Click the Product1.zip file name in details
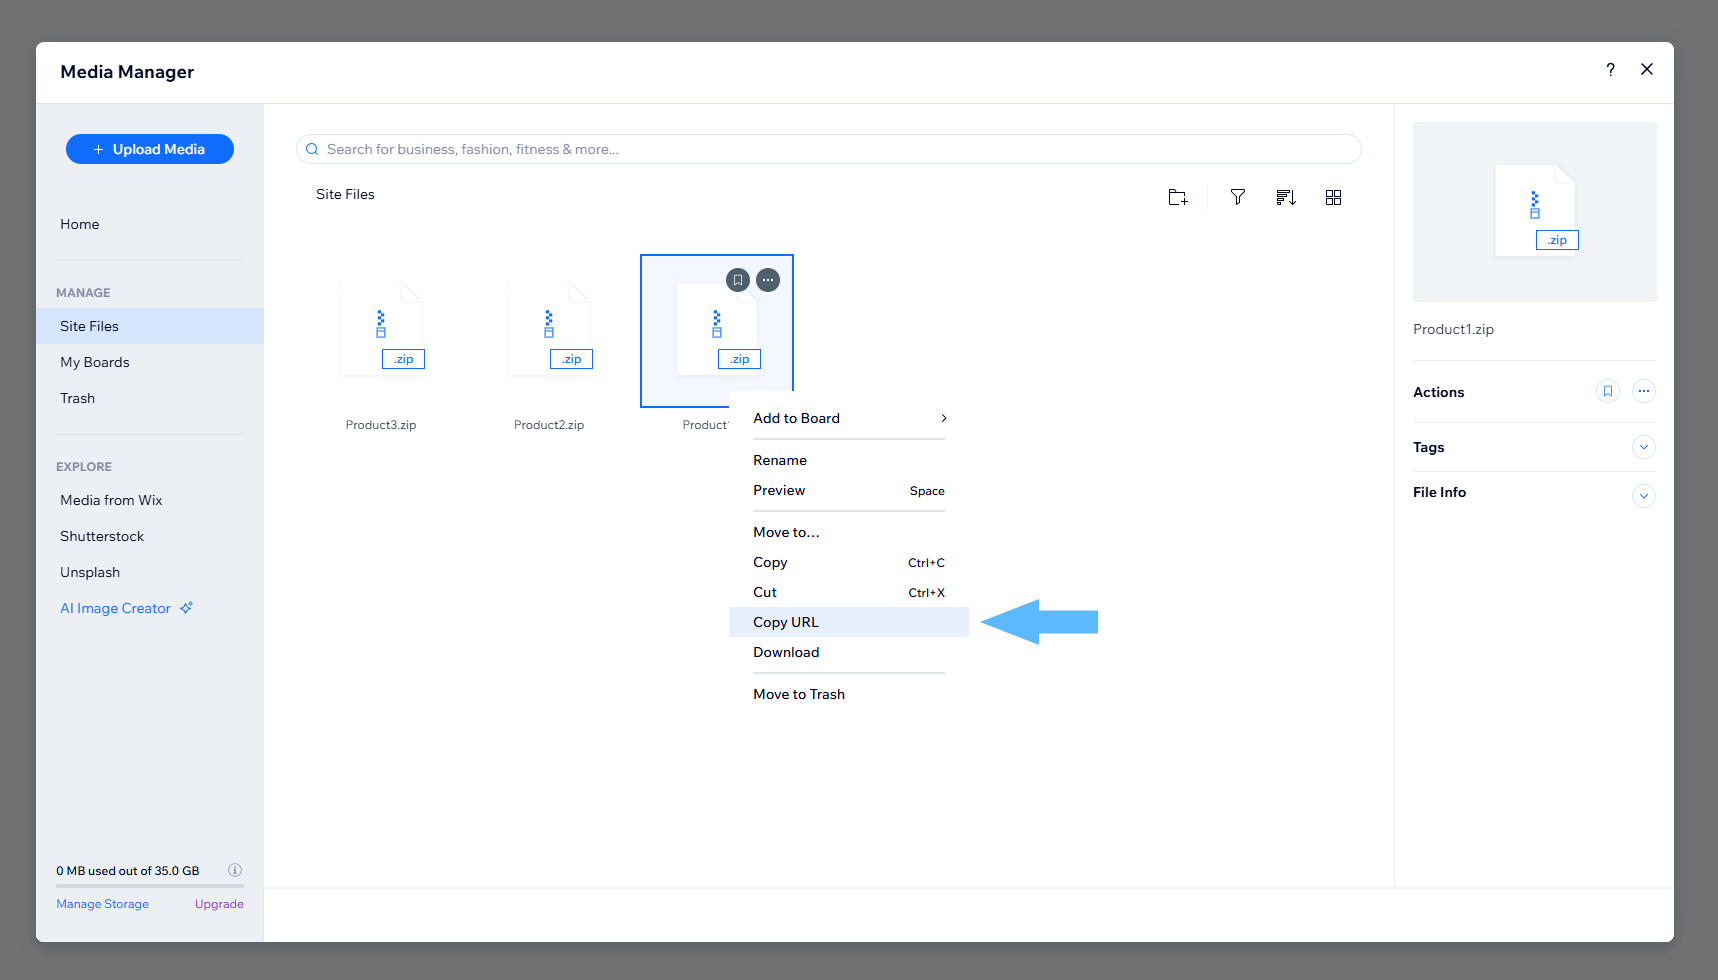The height and width of the screenshot is (980, 1718). click(x=1453, y=329)
